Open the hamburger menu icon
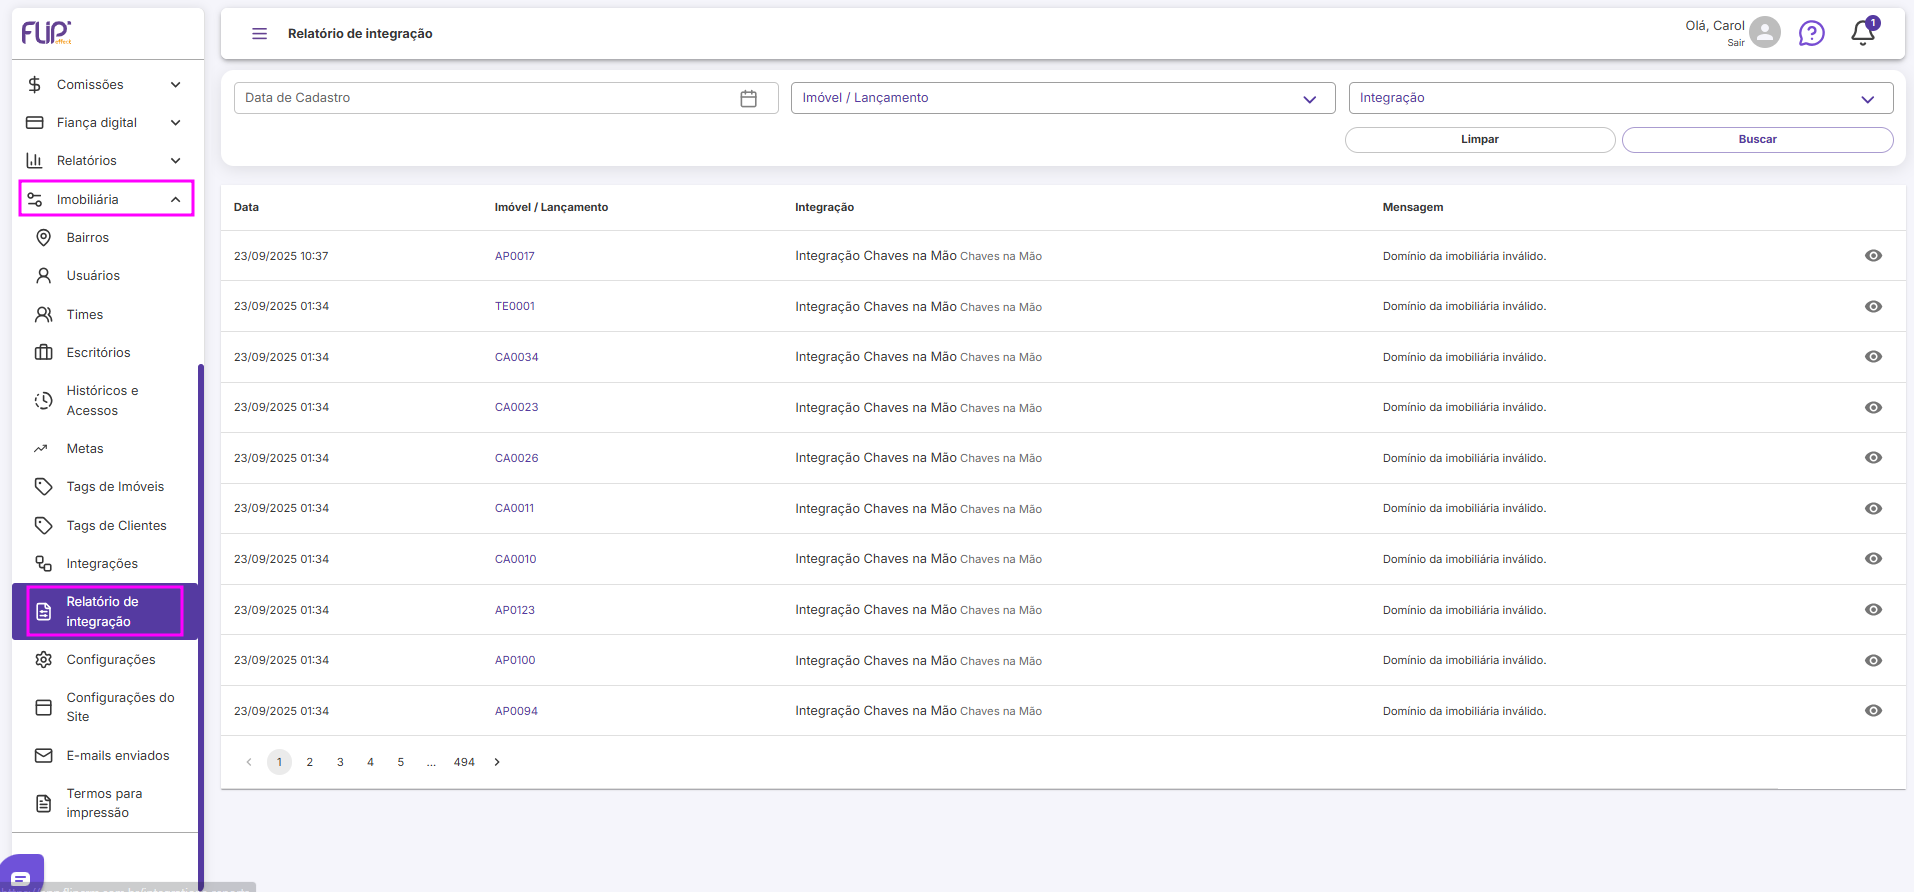The width and height of the screenshot is (1914, 892). (x=259, y=34)
